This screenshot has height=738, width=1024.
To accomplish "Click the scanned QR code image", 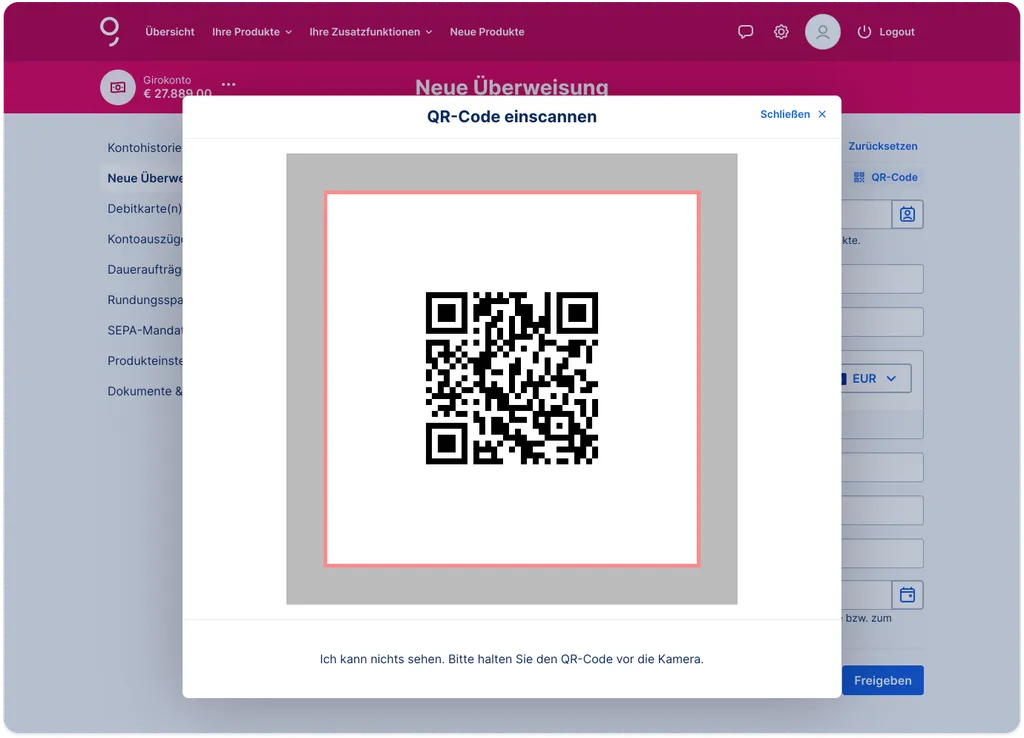I will pyautogui.click(x=512, y=378).
